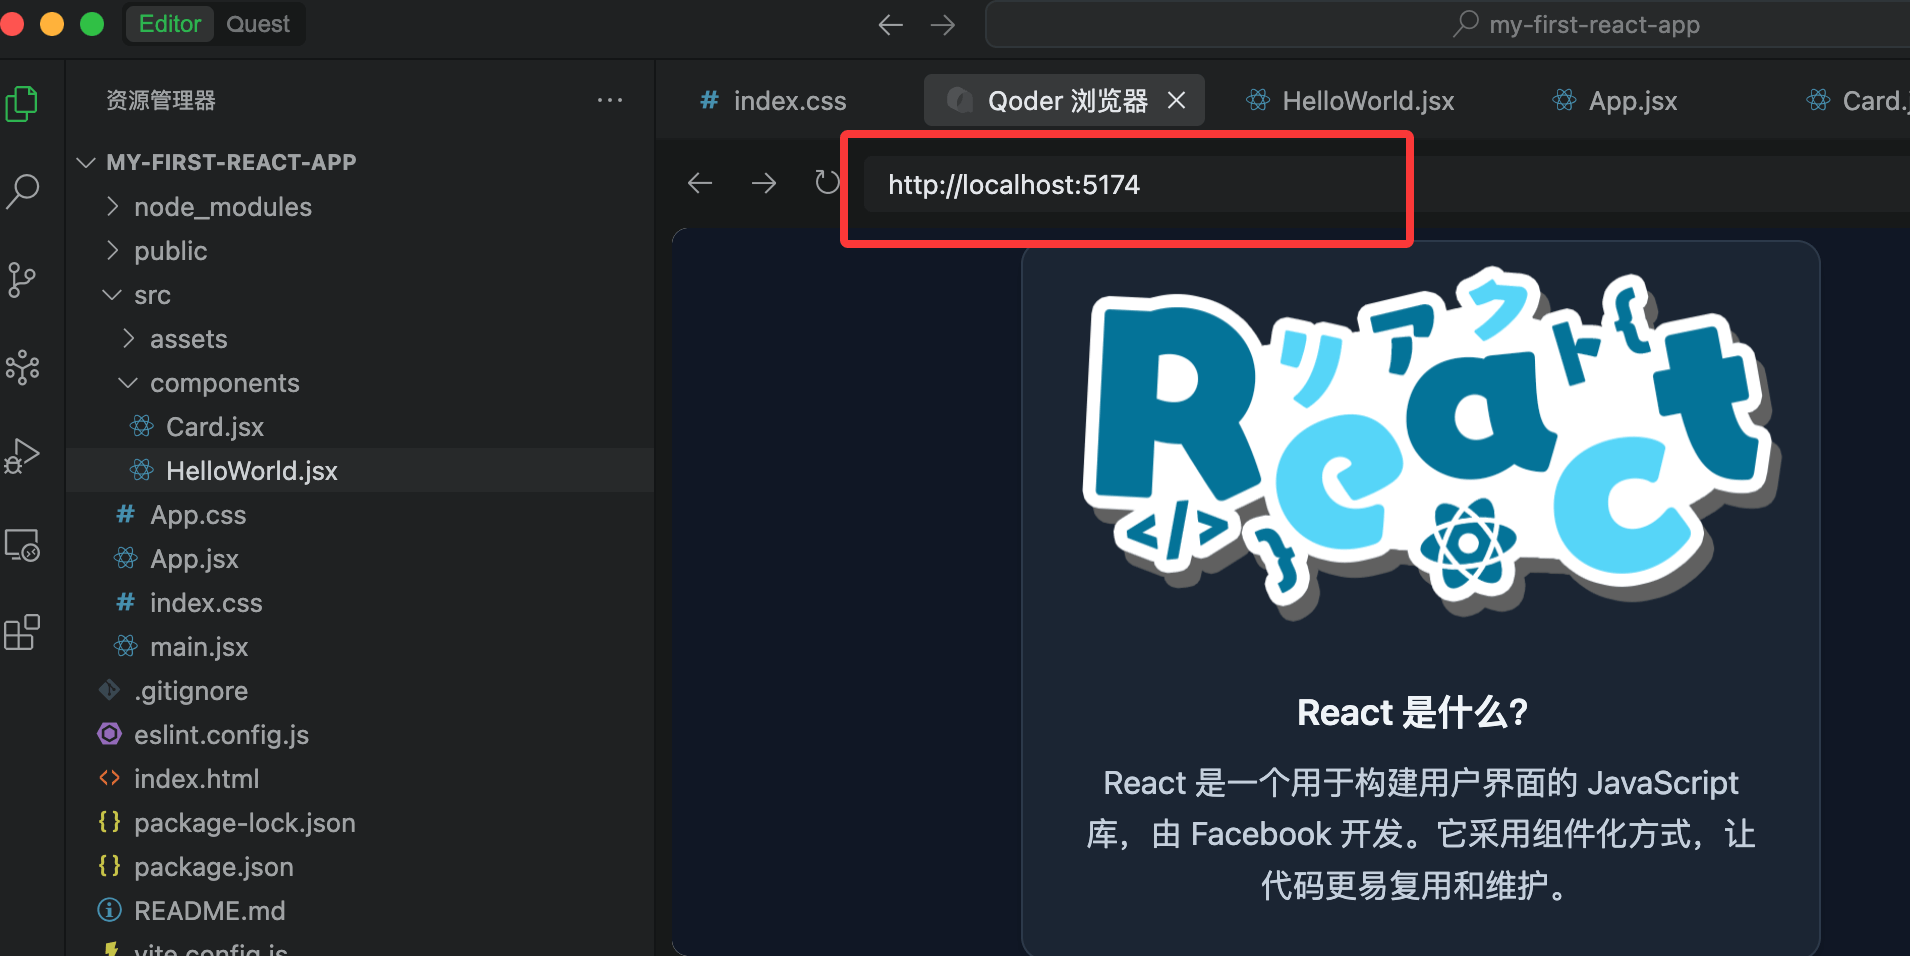This screenshot has height=956, width=1910.
Task: Switch to Editor mode toggle
Action: [169, 24]
